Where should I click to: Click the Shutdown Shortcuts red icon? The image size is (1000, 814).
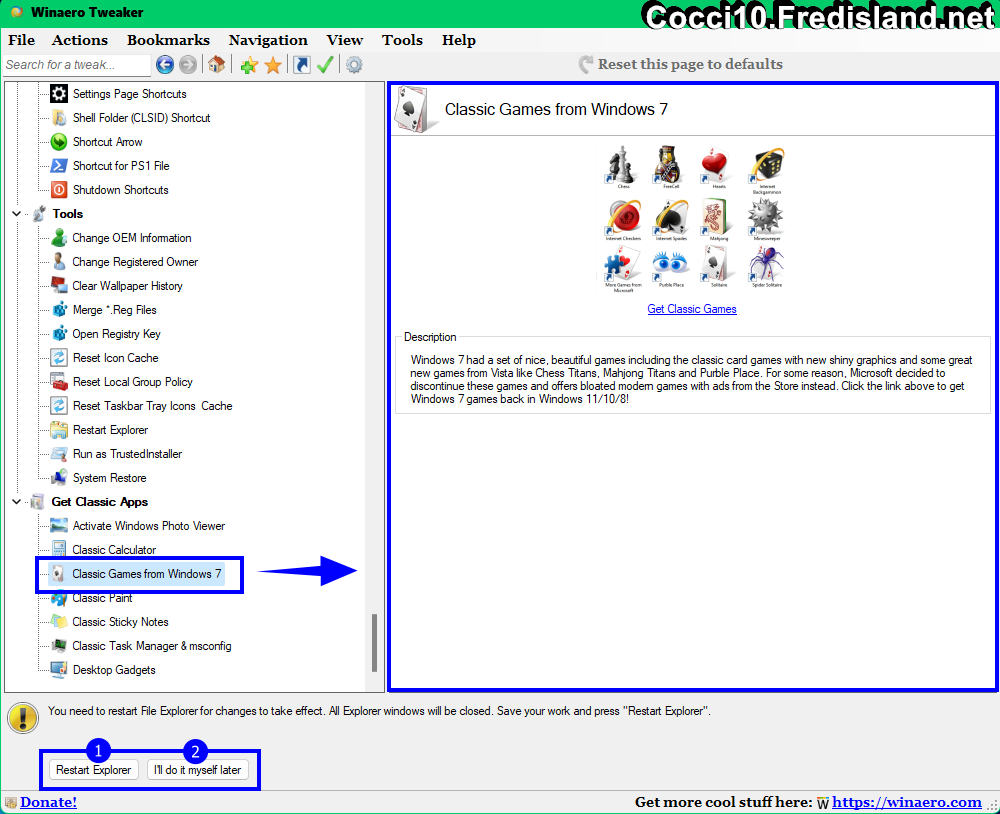[x=59, y=189]
